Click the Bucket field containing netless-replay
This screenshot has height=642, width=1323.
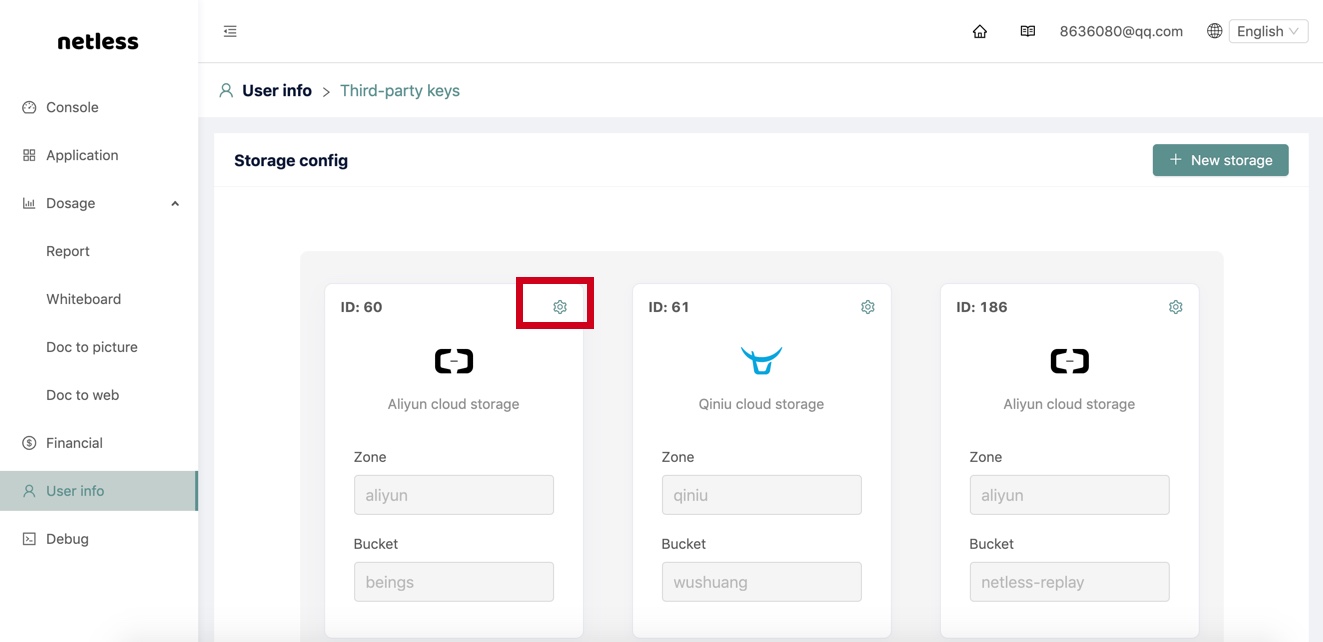[1070, 582]
